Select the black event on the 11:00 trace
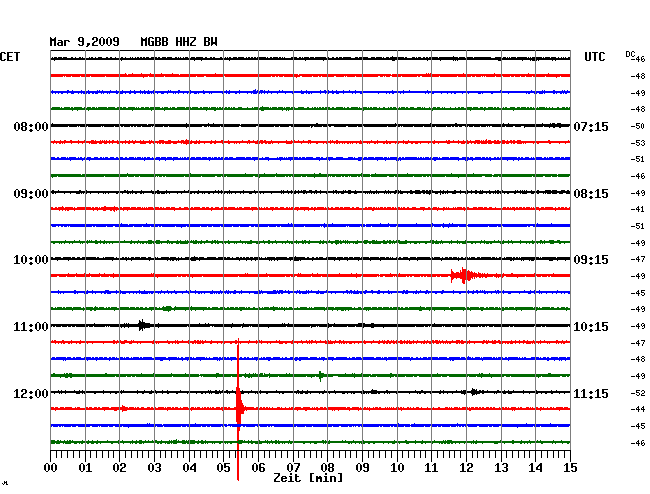The width and height of the screenshot is (650, 494). tap(143, 325)
